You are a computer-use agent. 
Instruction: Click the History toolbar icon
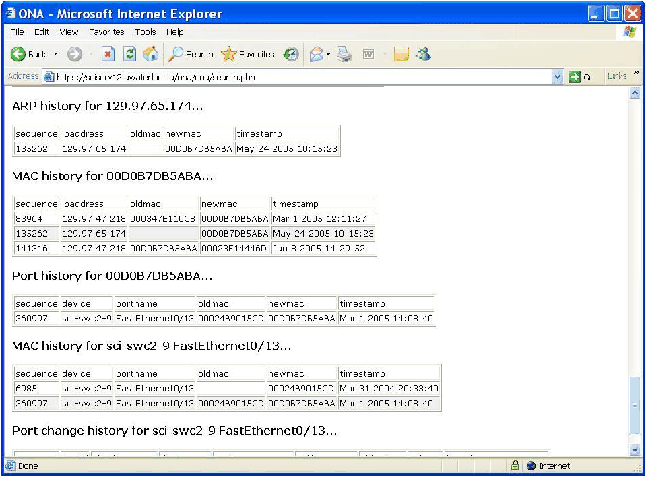pos(291,54)
